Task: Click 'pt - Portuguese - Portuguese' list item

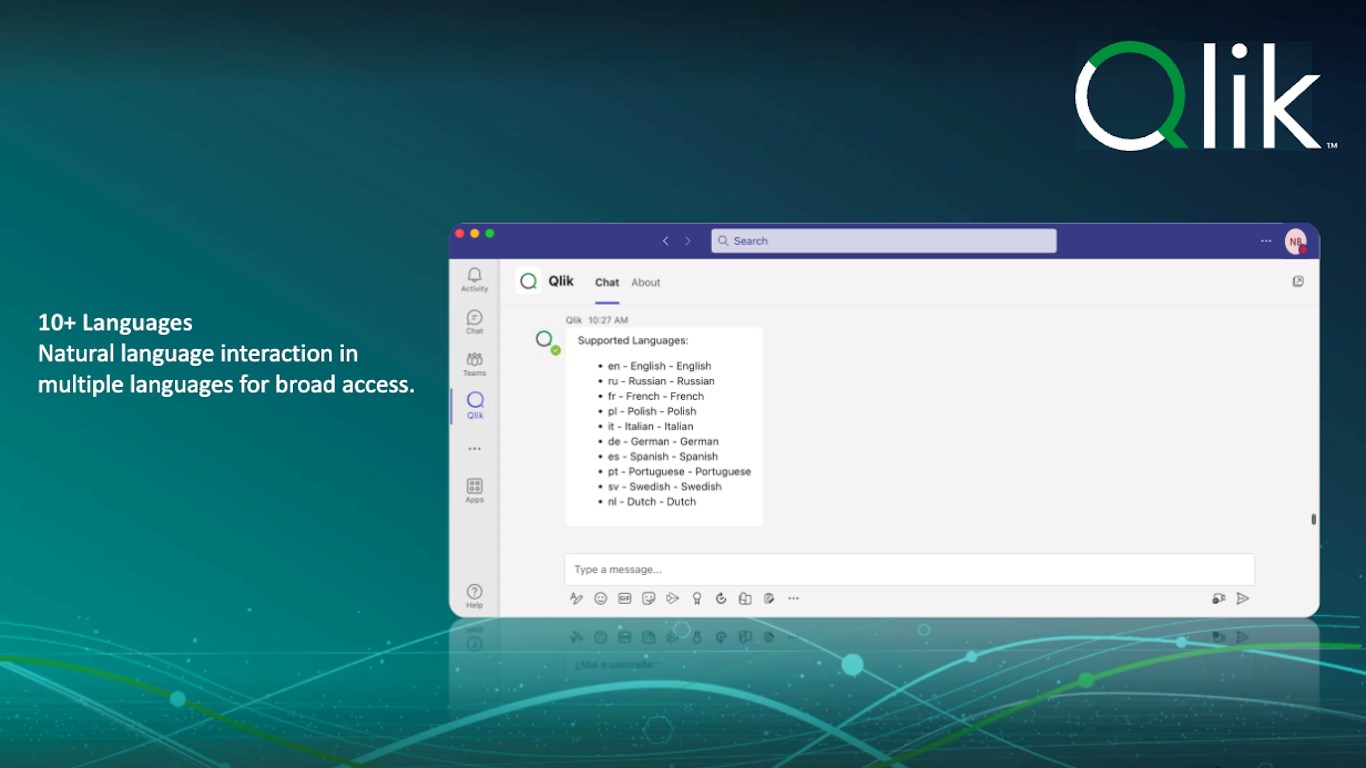Action: click(679, 471)
